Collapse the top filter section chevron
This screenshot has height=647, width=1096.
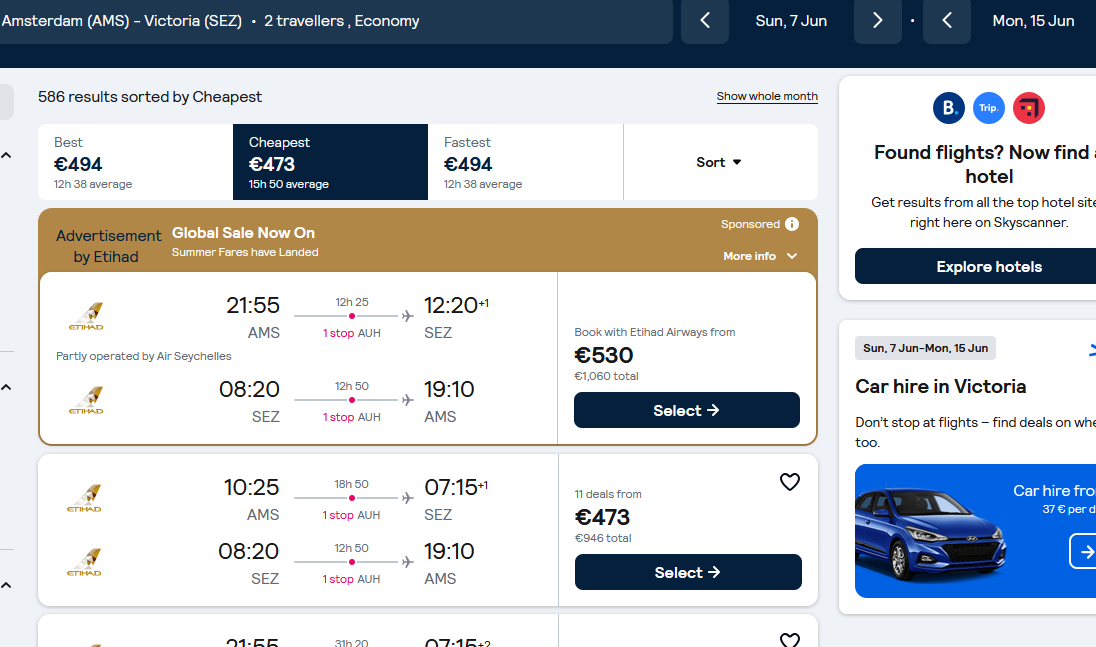click(x=6, y=155)
